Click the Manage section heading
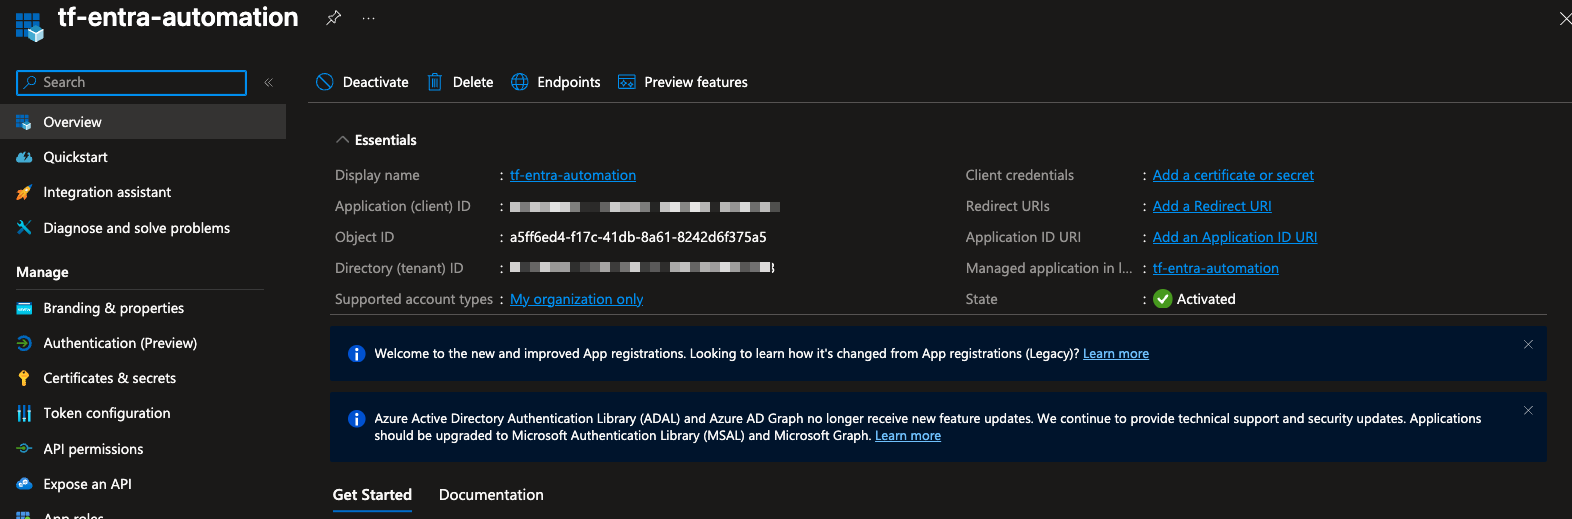1572x519 pixels. pos(42,272)
